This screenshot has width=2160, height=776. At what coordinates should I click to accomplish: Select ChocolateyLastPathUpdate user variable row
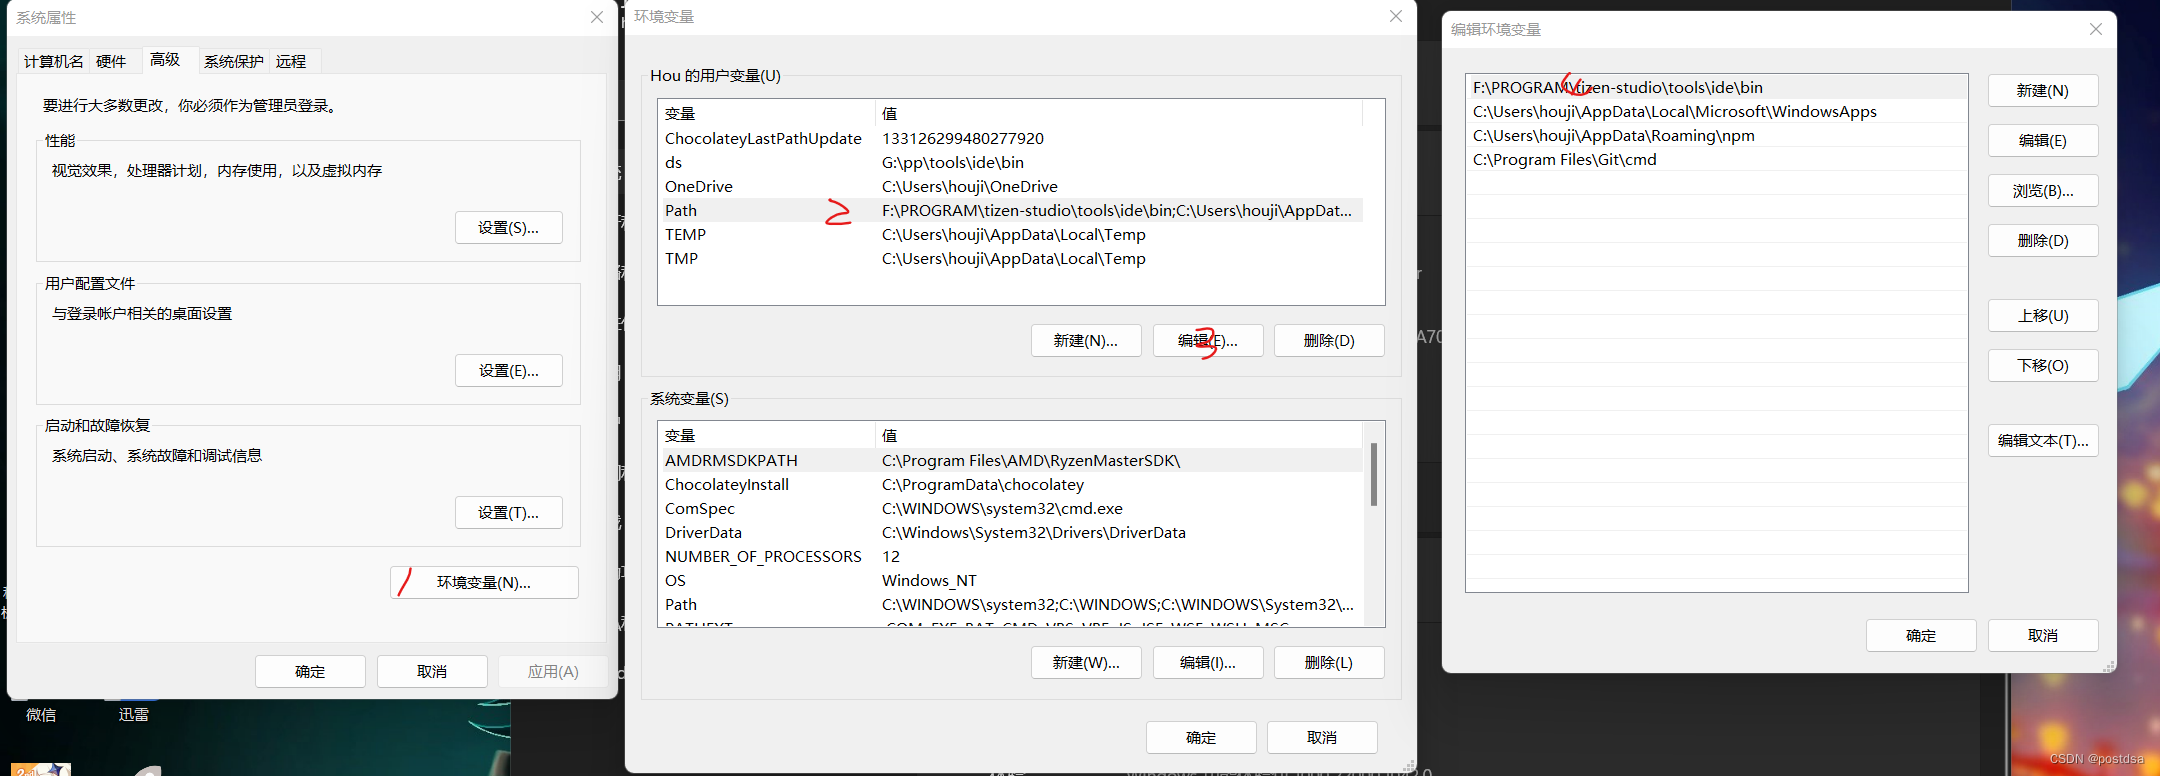(x=1010, y=138)
